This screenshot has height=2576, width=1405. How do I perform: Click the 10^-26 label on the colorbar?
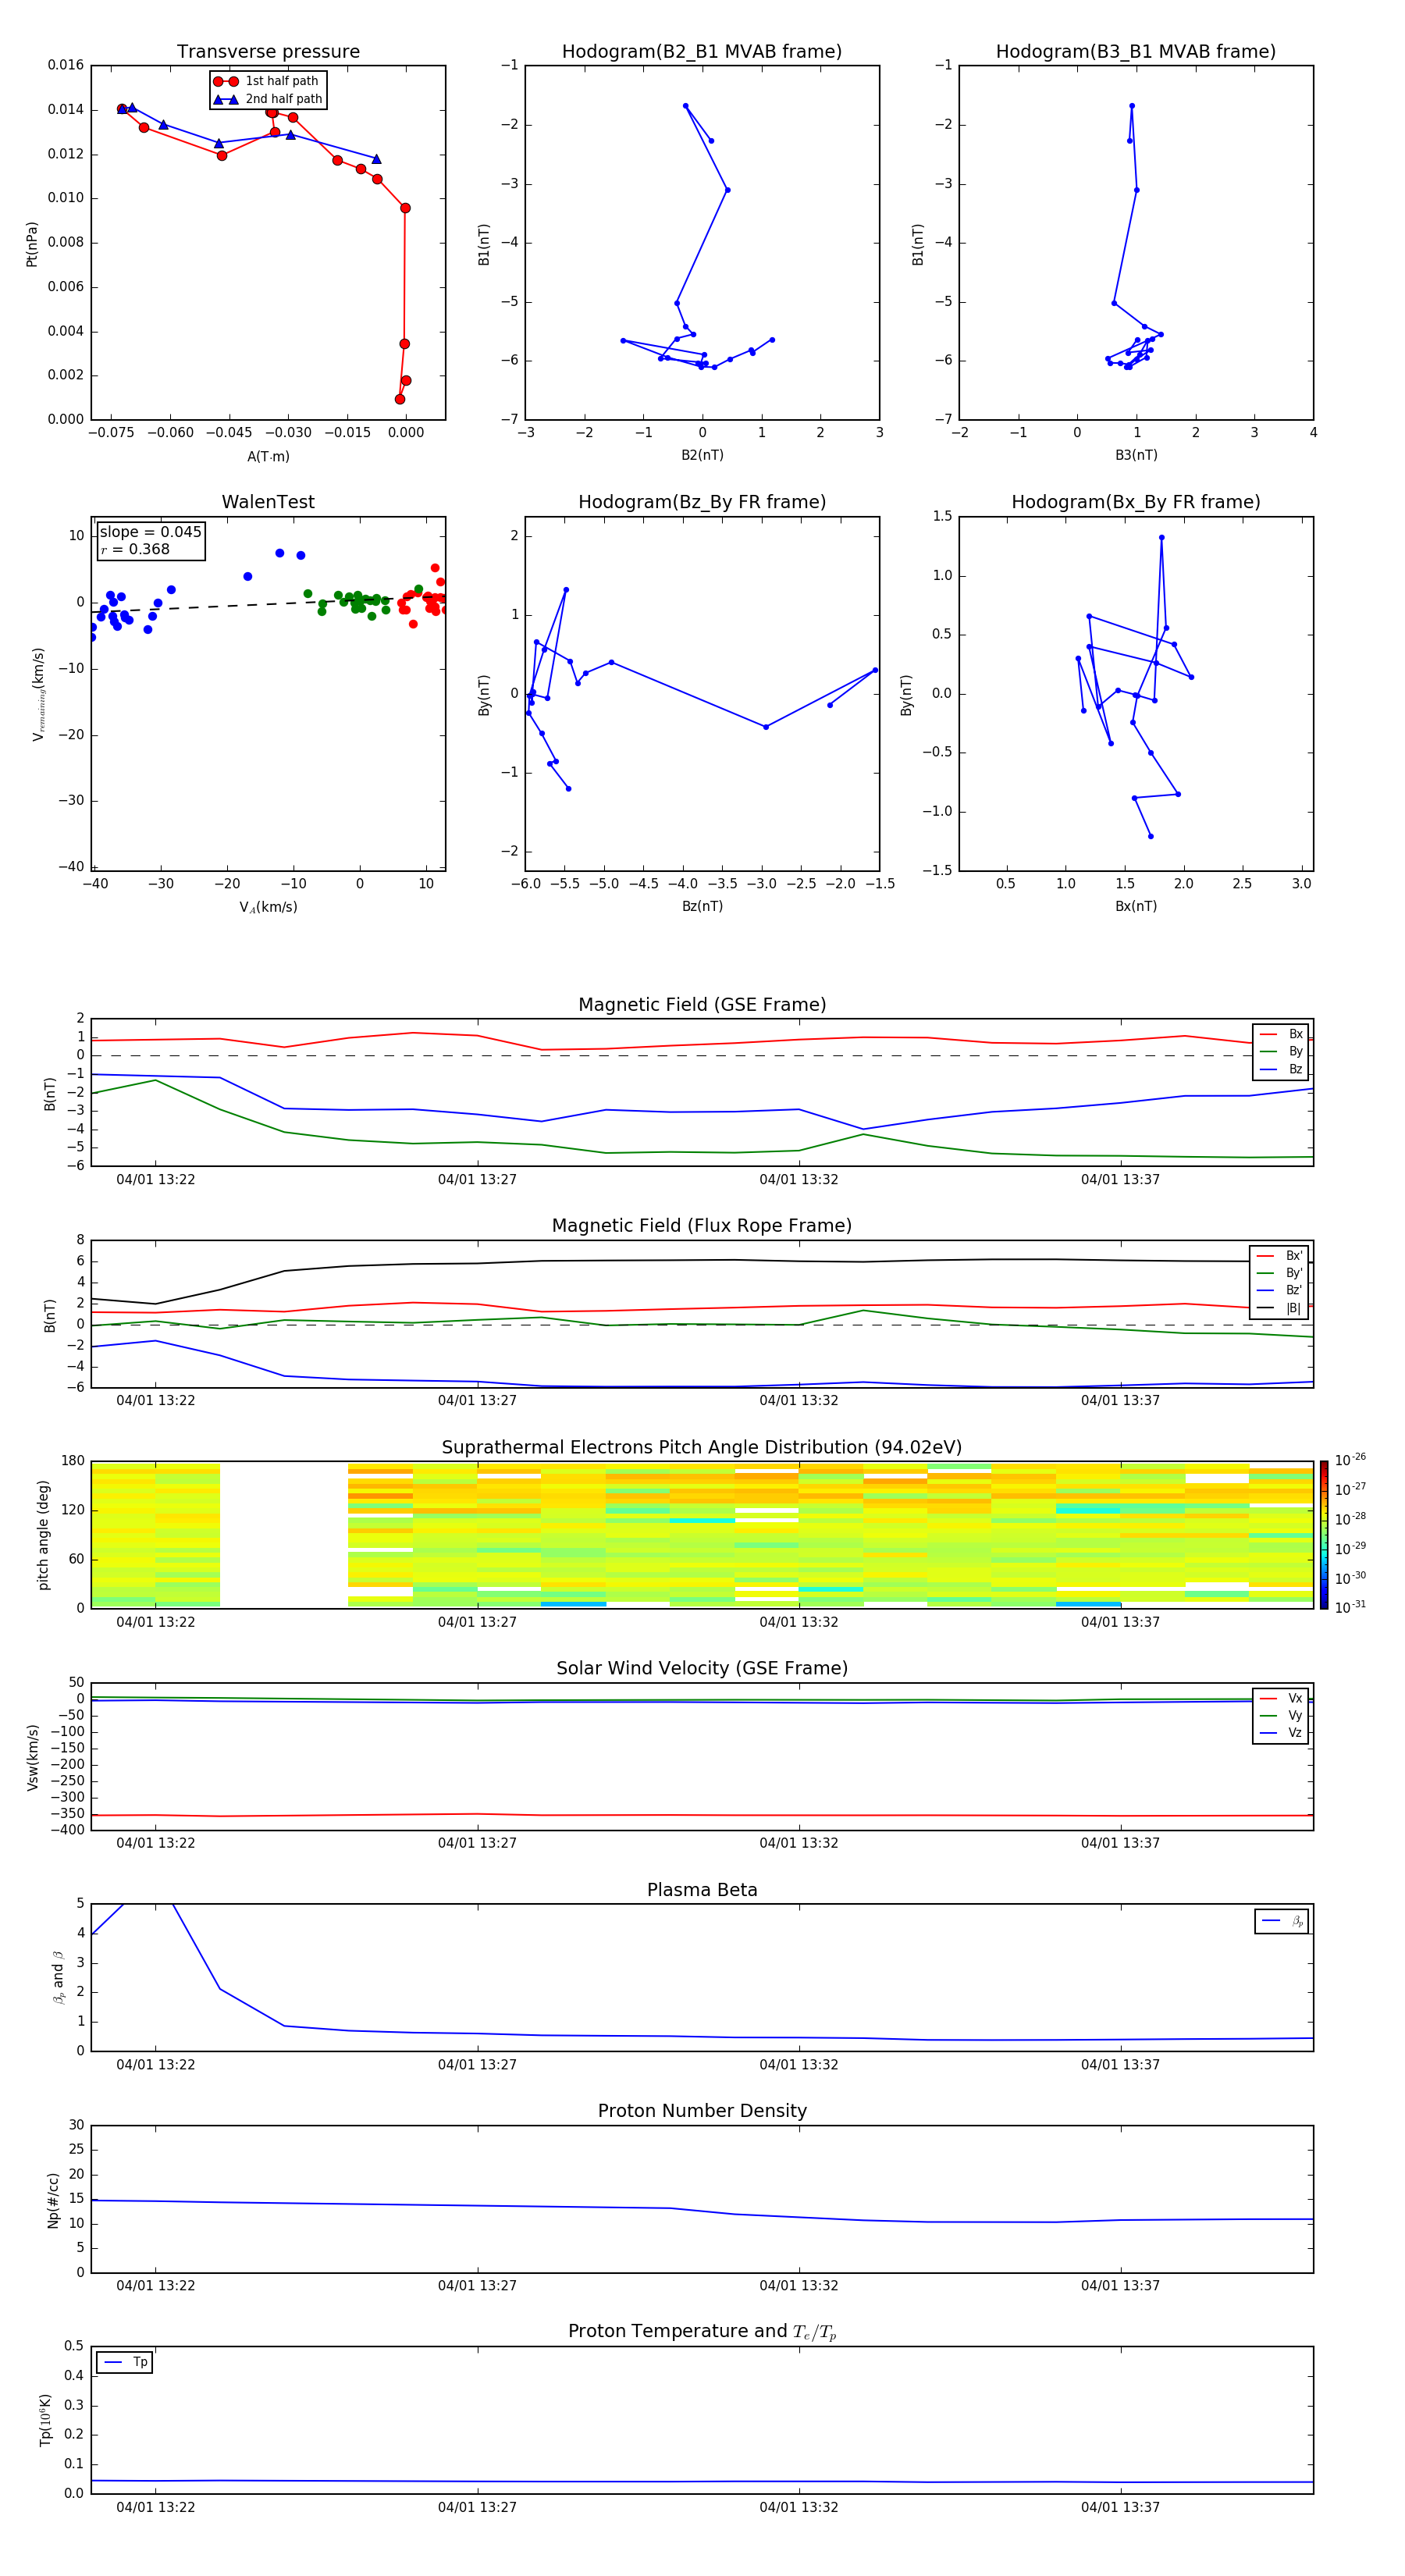click(1350, 1460)
